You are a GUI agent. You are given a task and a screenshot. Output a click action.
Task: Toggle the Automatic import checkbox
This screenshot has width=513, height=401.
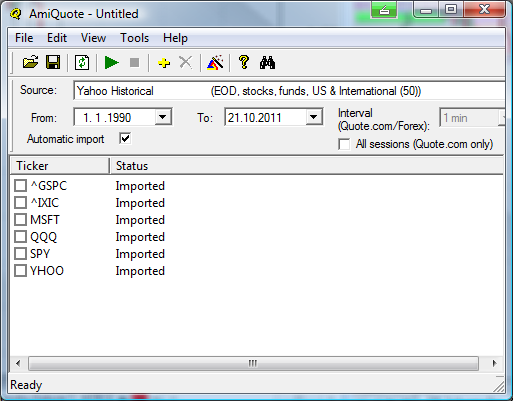pos(125,138)
